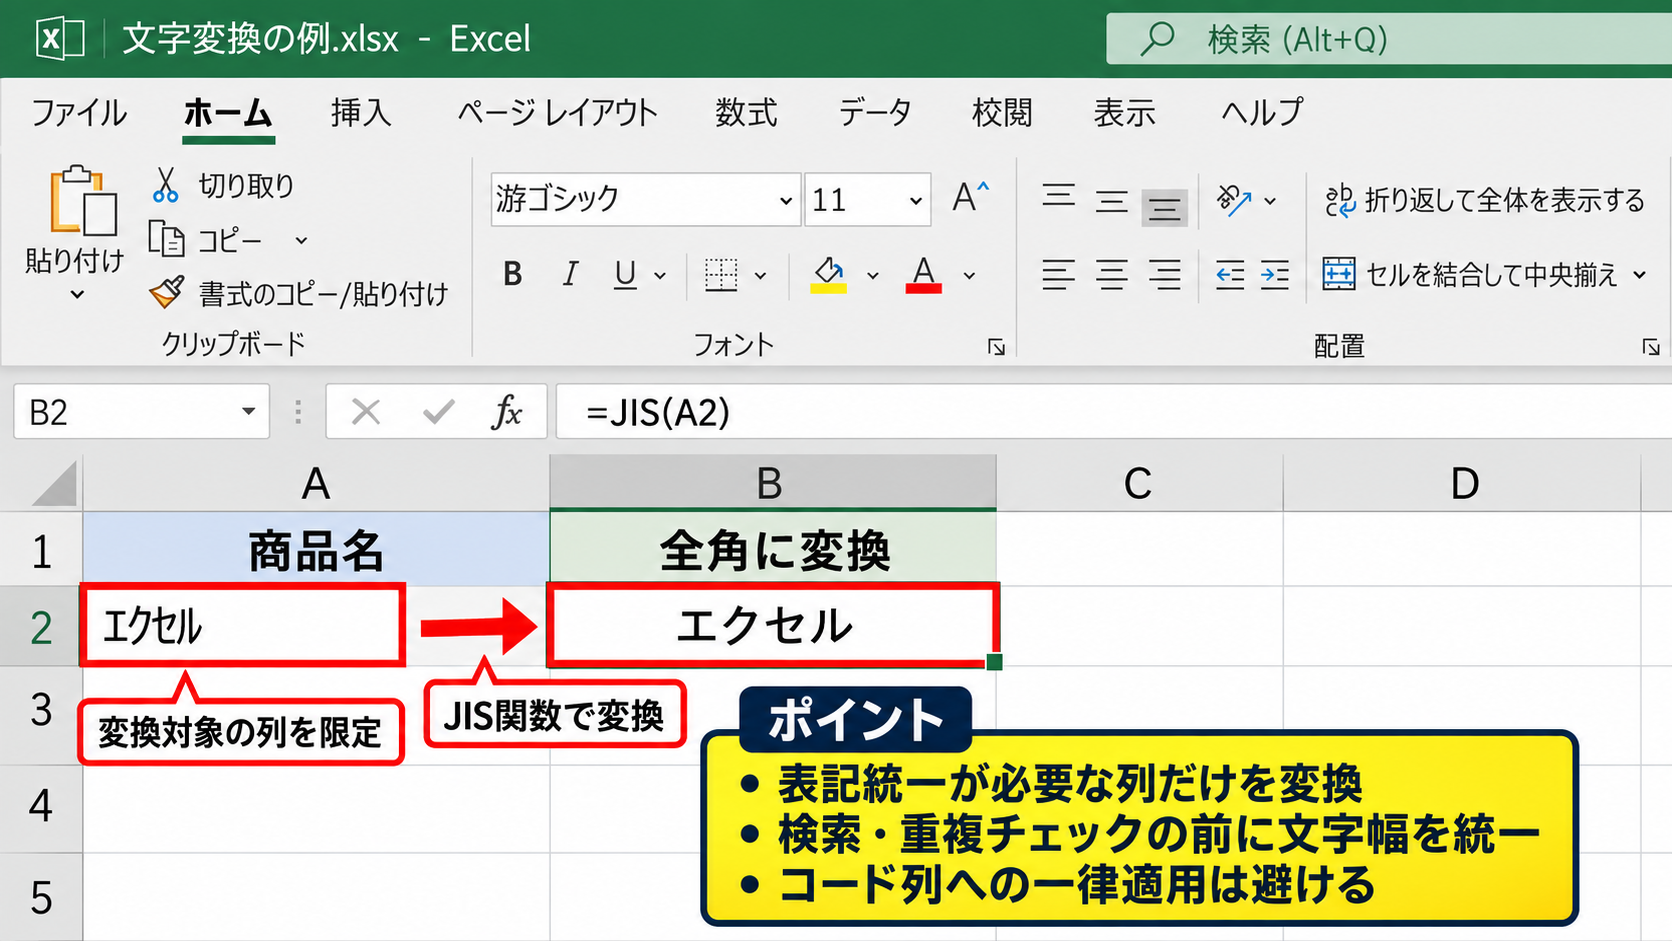Toggle wrap text (折り返して全体を表示する)
1672x941 pixels.
(x=1485, y=200)
